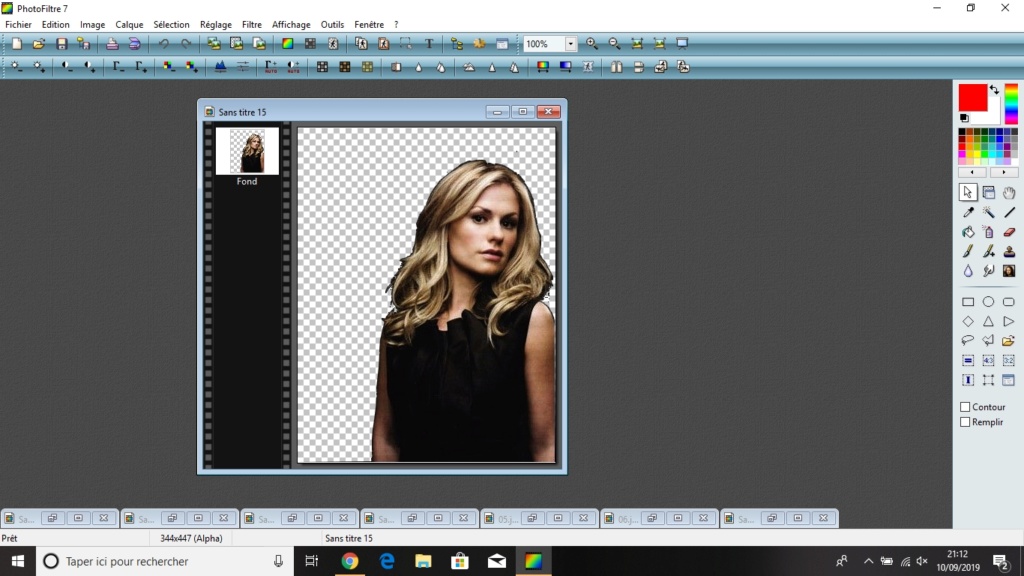Open Google Chrome from the taskbar

pyautogui.click(x=350, y=561)
